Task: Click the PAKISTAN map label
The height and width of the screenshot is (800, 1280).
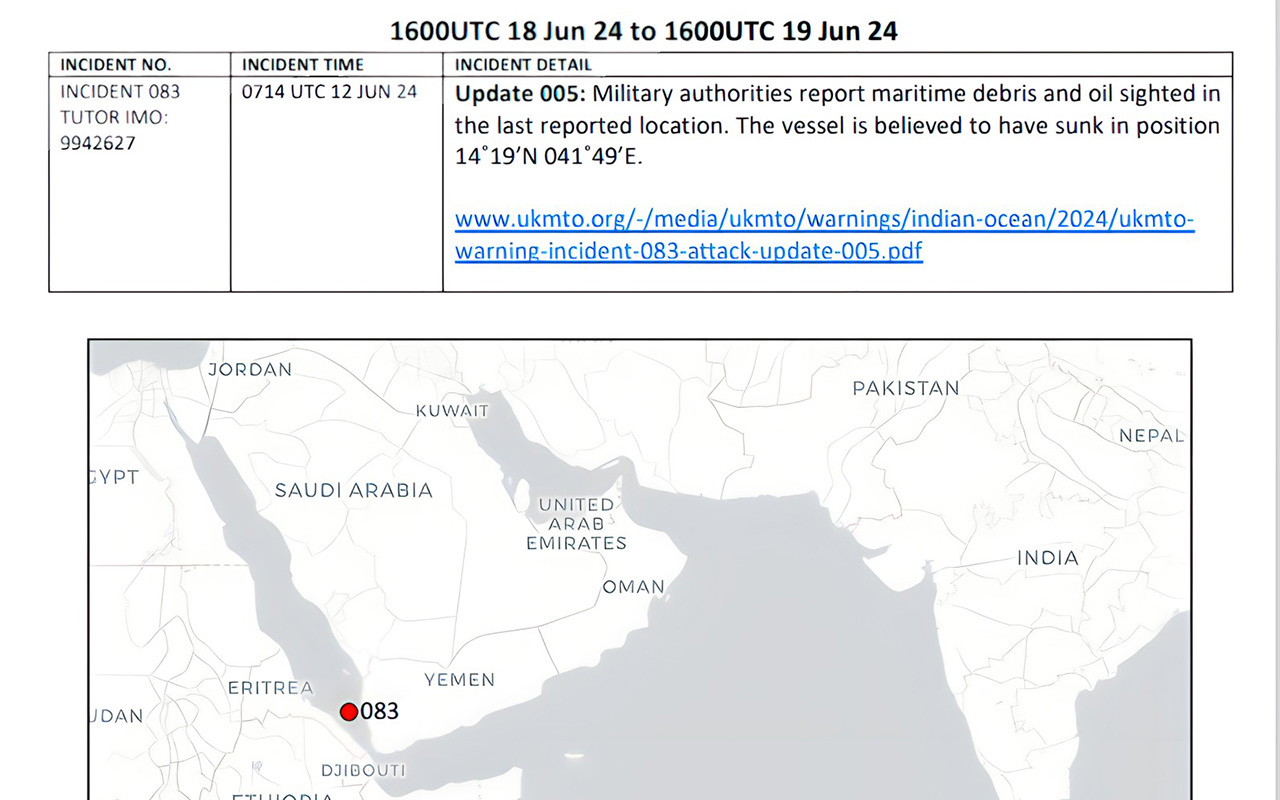Action: [x=905, y=388]
